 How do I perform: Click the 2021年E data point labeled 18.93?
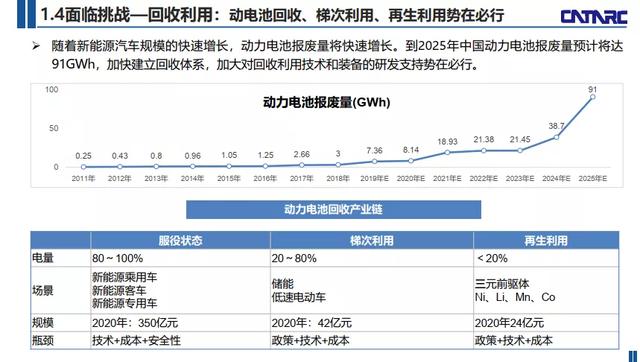pyautogui.click(x=447, y=152)
